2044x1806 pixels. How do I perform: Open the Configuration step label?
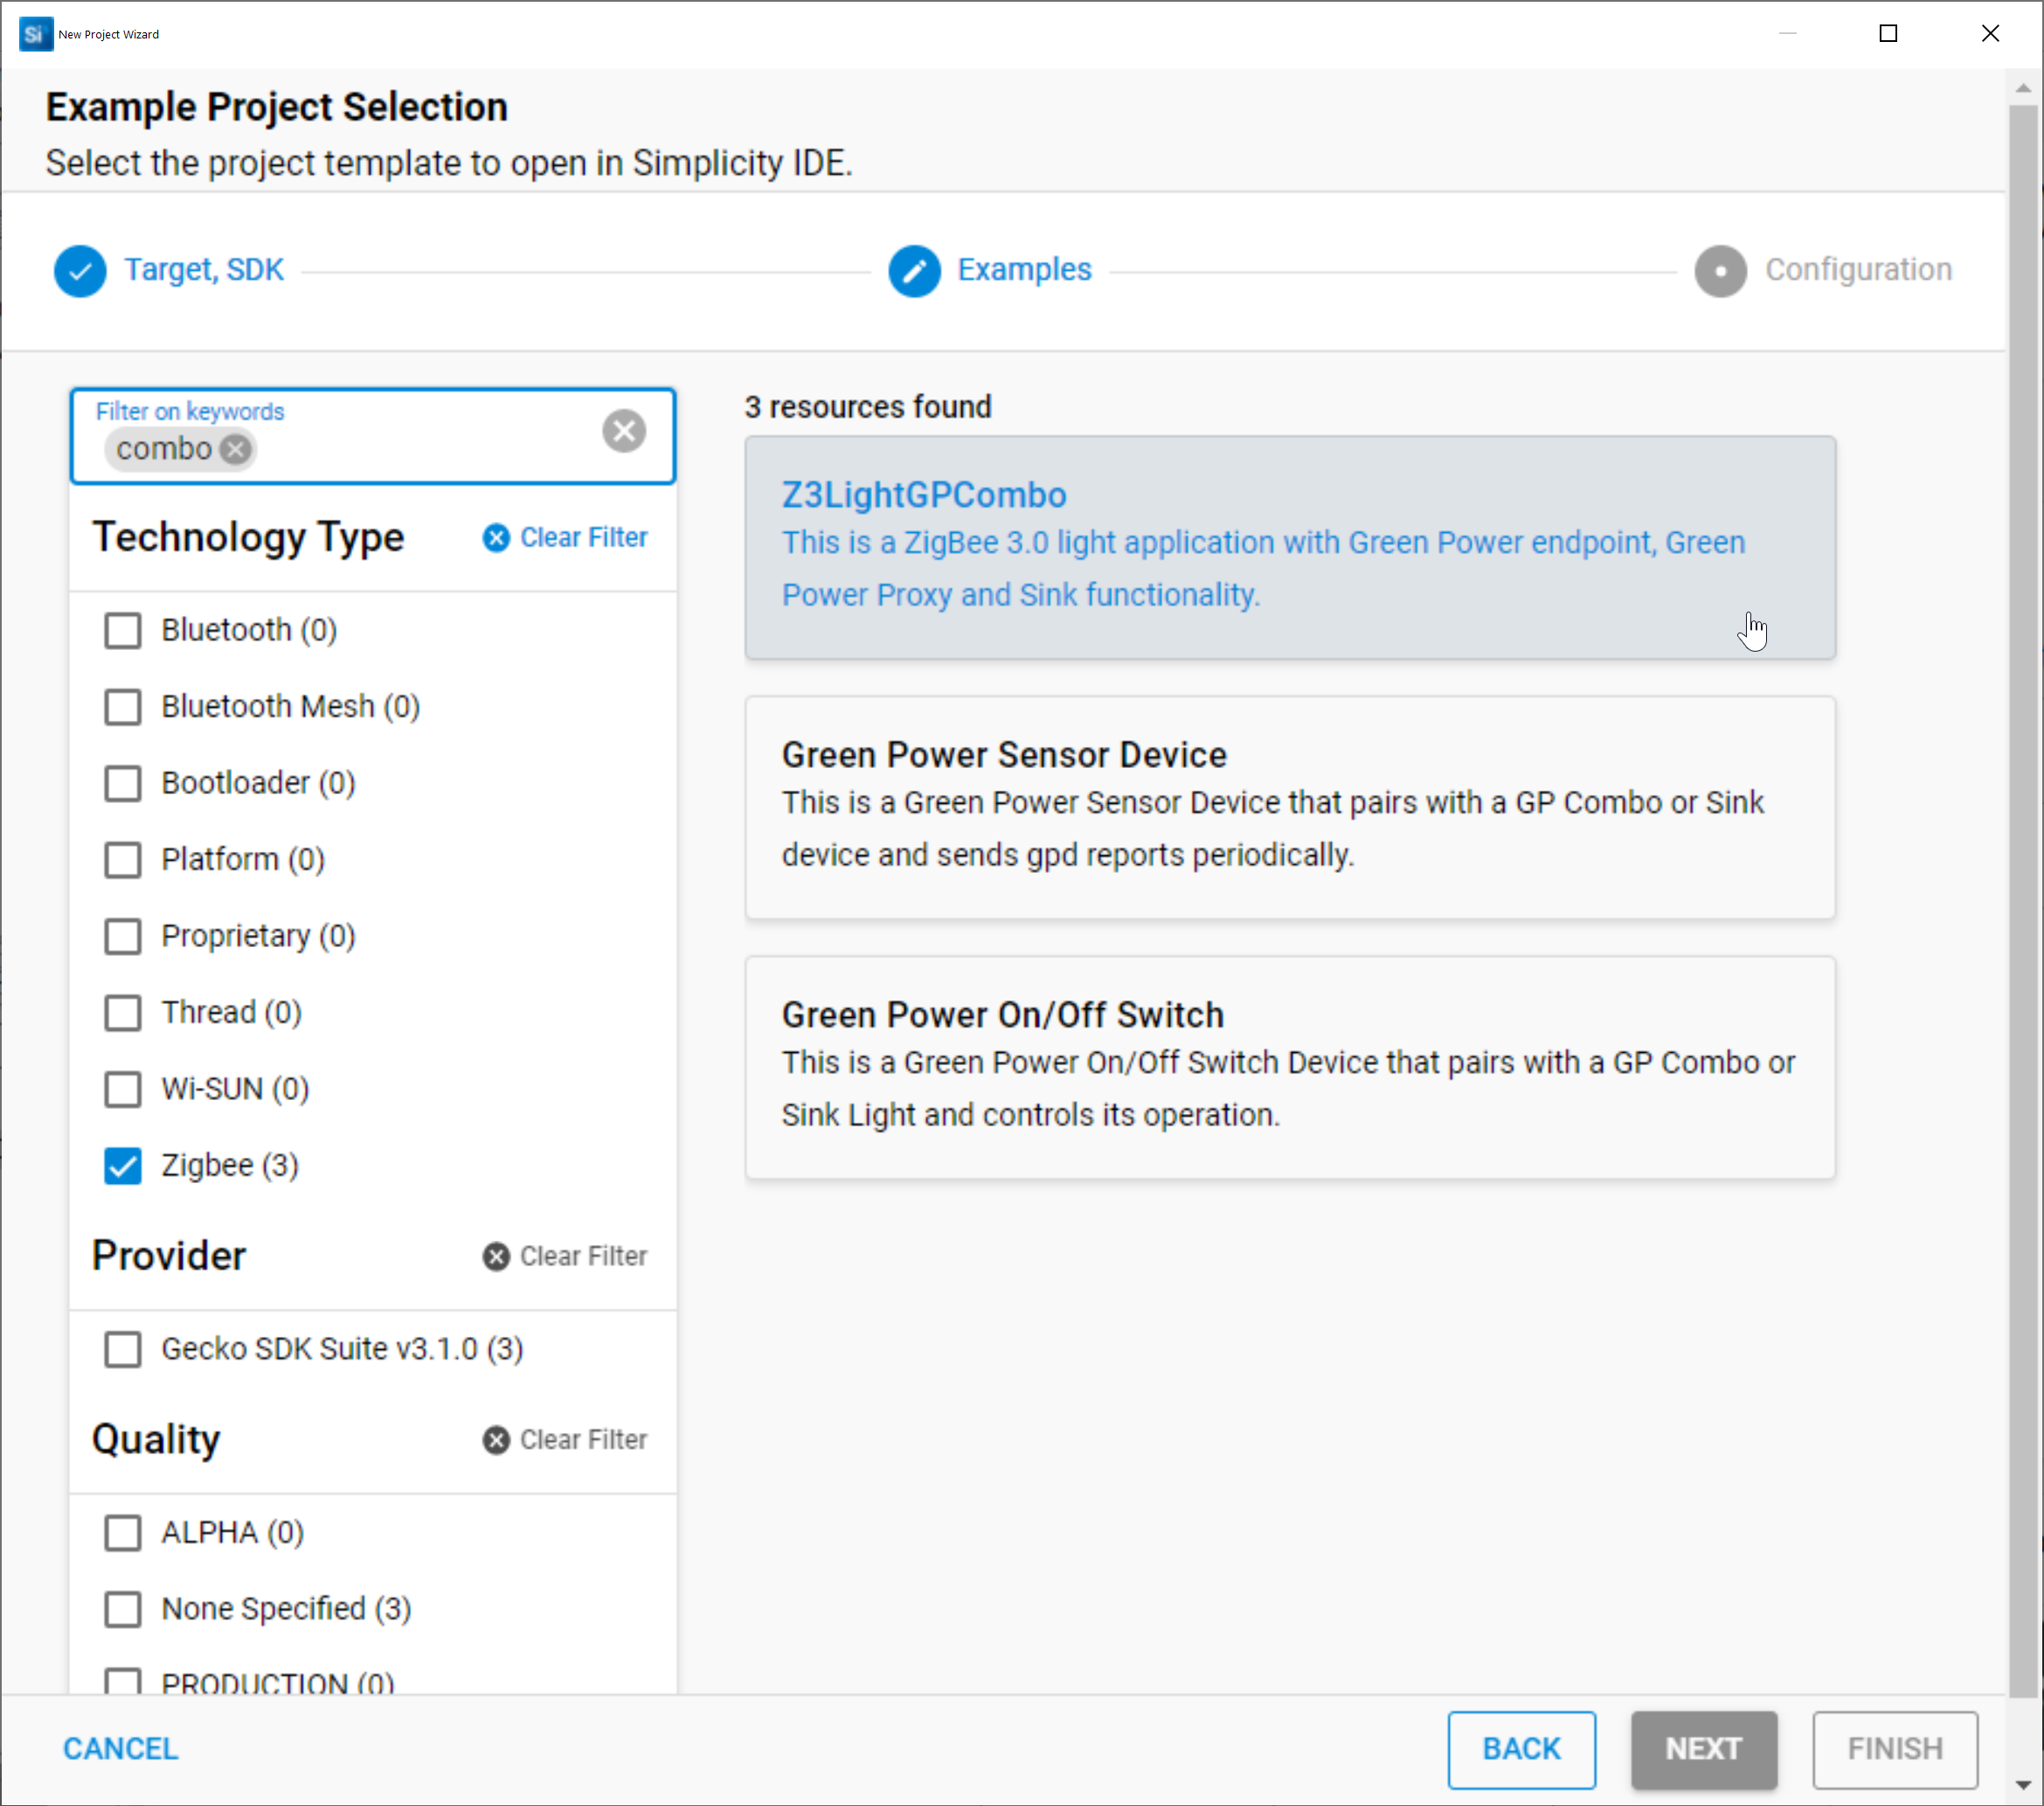coord(1858,270)
